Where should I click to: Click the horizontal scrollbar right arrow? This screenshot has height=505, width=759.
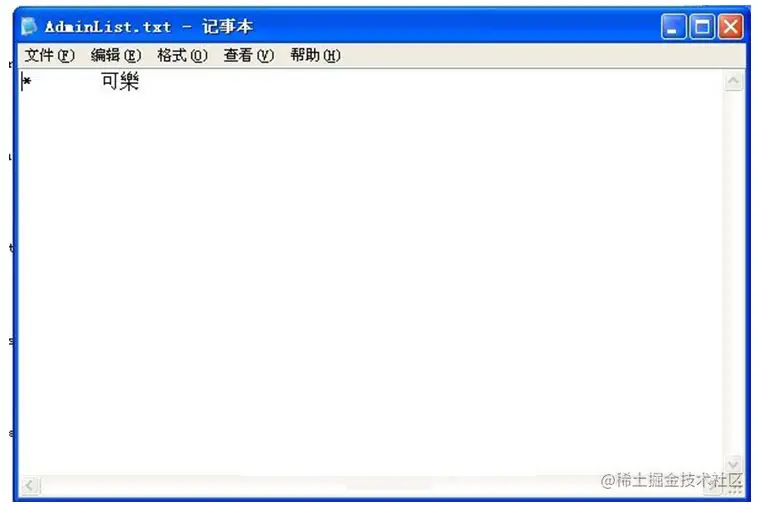click(713, 486)
